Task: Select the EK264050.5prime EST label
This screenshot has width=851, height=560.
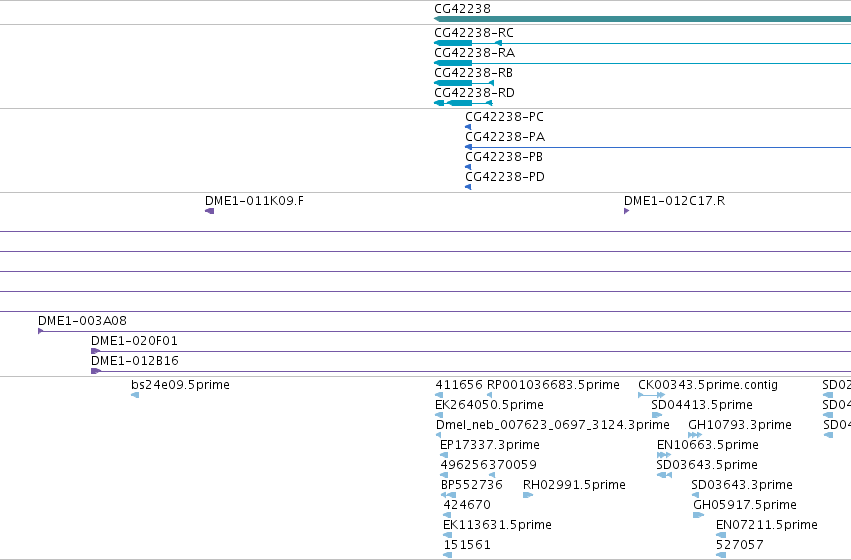Action: (x=490, y=405)
